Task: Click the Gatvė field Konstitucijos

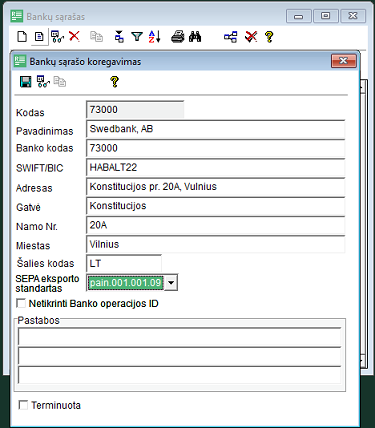Action: click(x=215, y=206)
